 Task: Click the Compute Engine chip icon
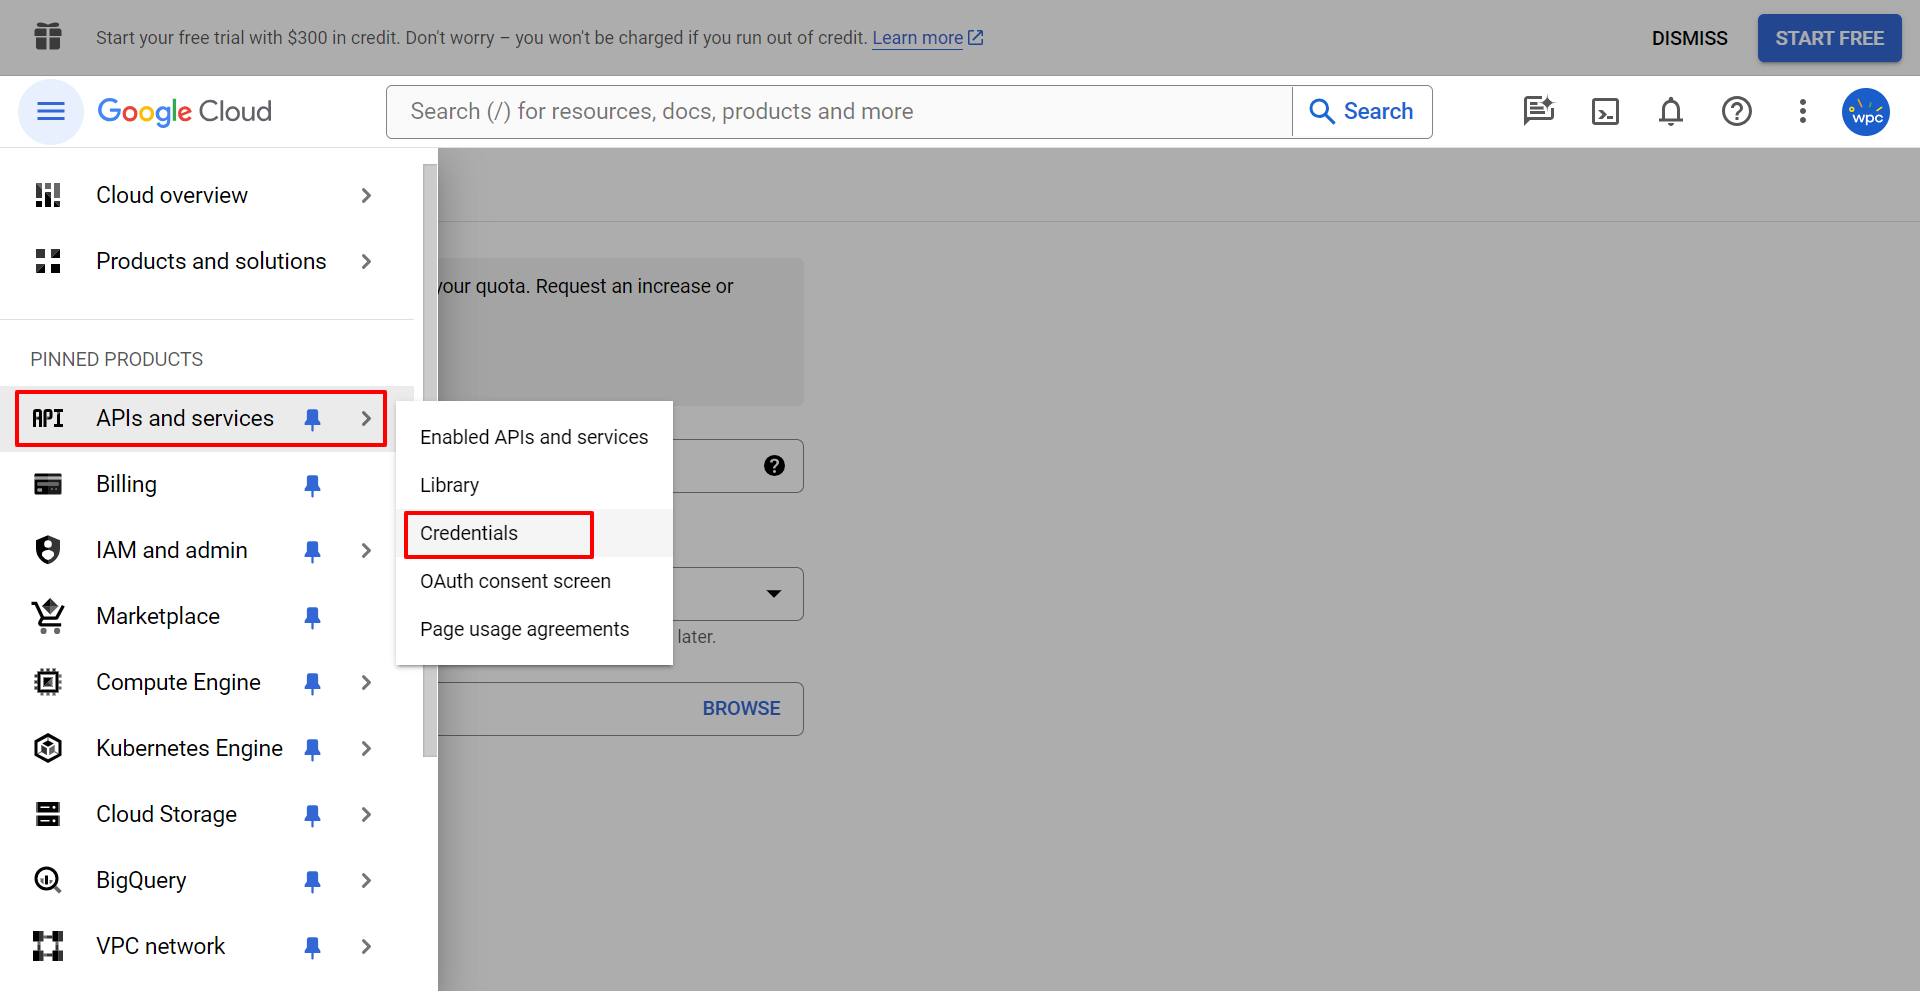pos(48,682)
